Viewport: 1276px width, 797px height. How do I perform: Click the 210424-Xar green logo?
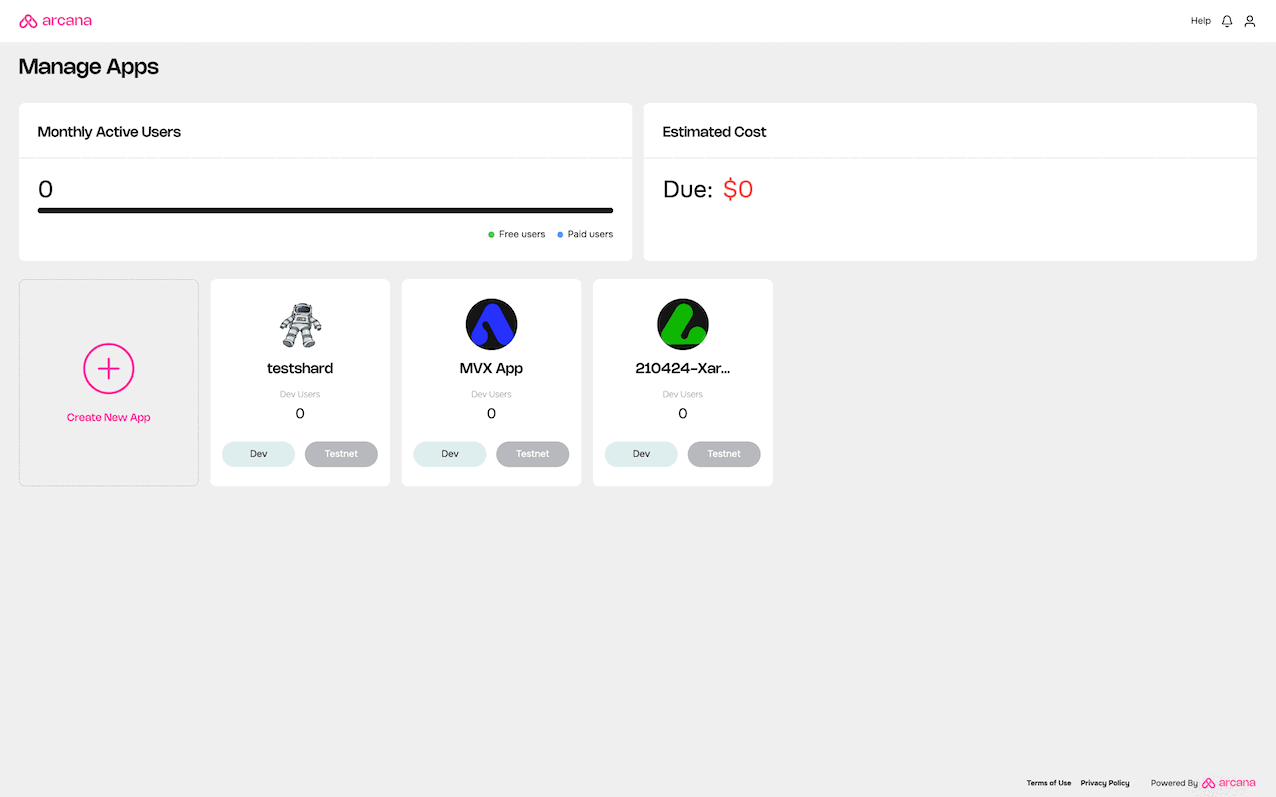683,324
